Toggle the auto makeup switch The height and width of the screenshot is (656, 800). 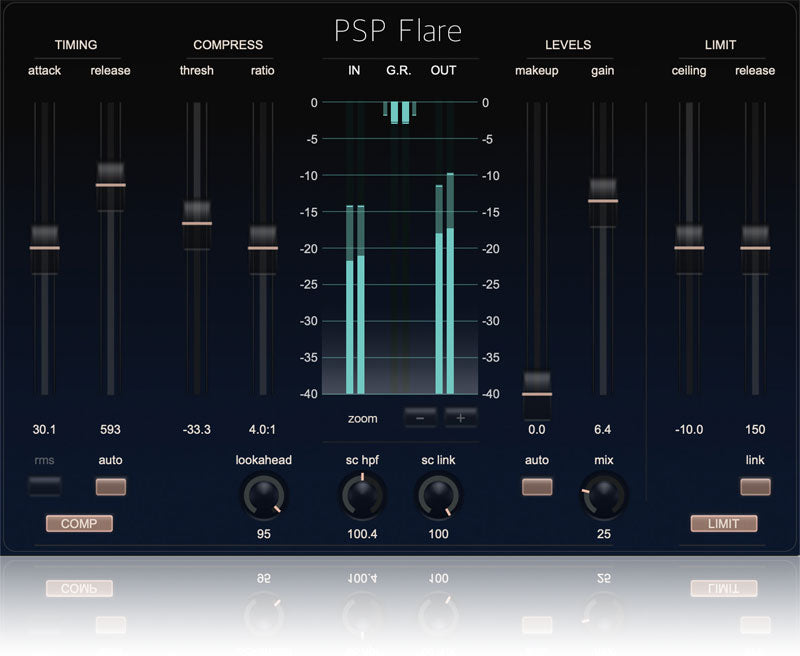[537, 486]
